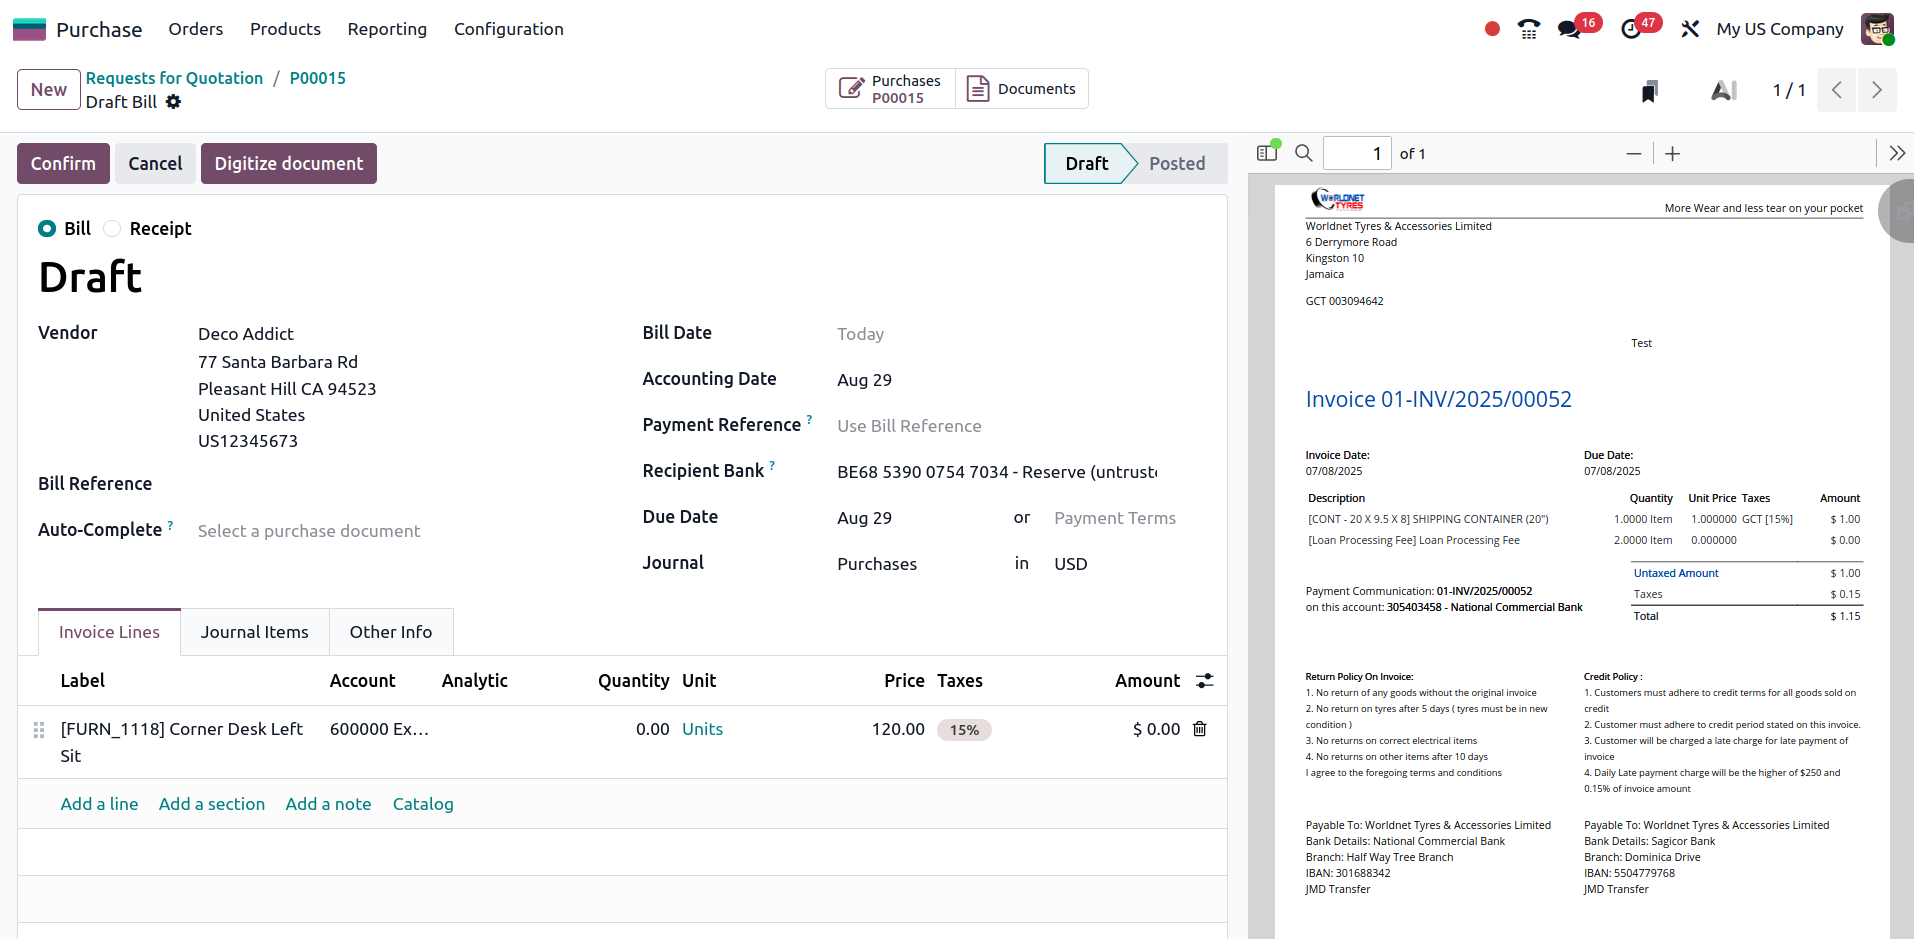Toggle the PDF viewer sidebar icon

click(x=1267, y=153)
